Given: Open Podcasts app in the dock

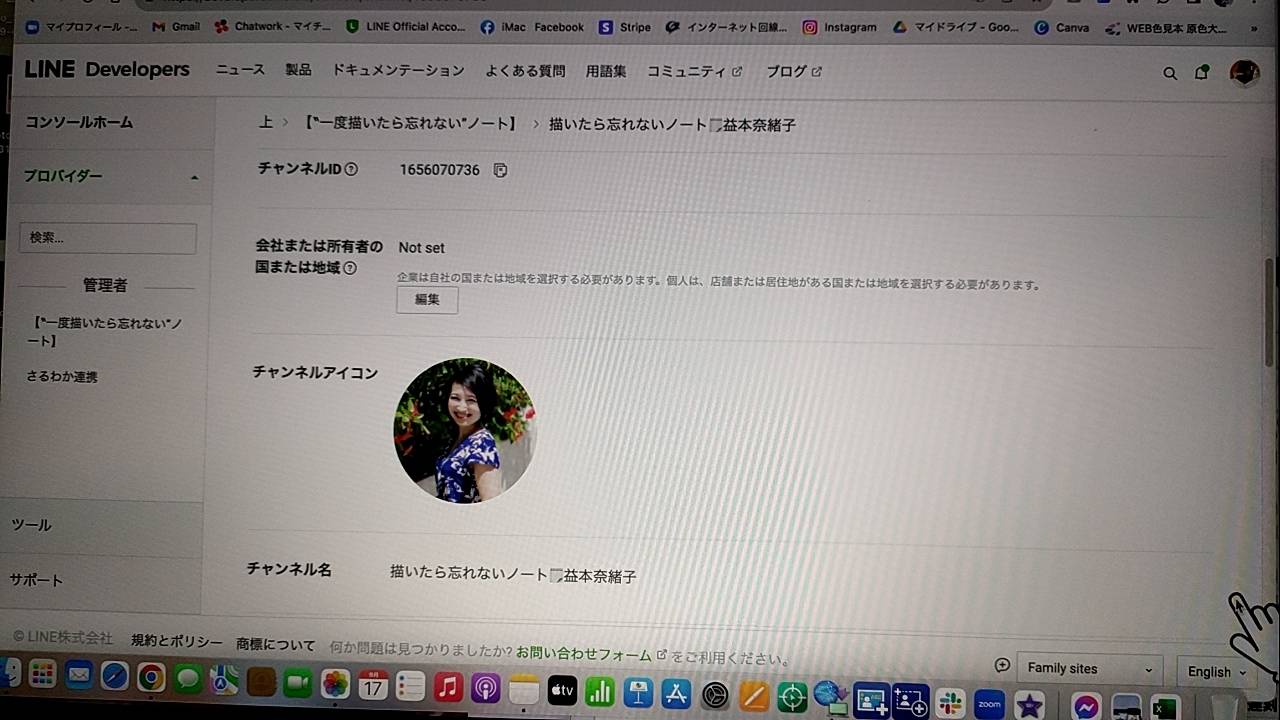Looking at the screenshot, I should 486,688.
